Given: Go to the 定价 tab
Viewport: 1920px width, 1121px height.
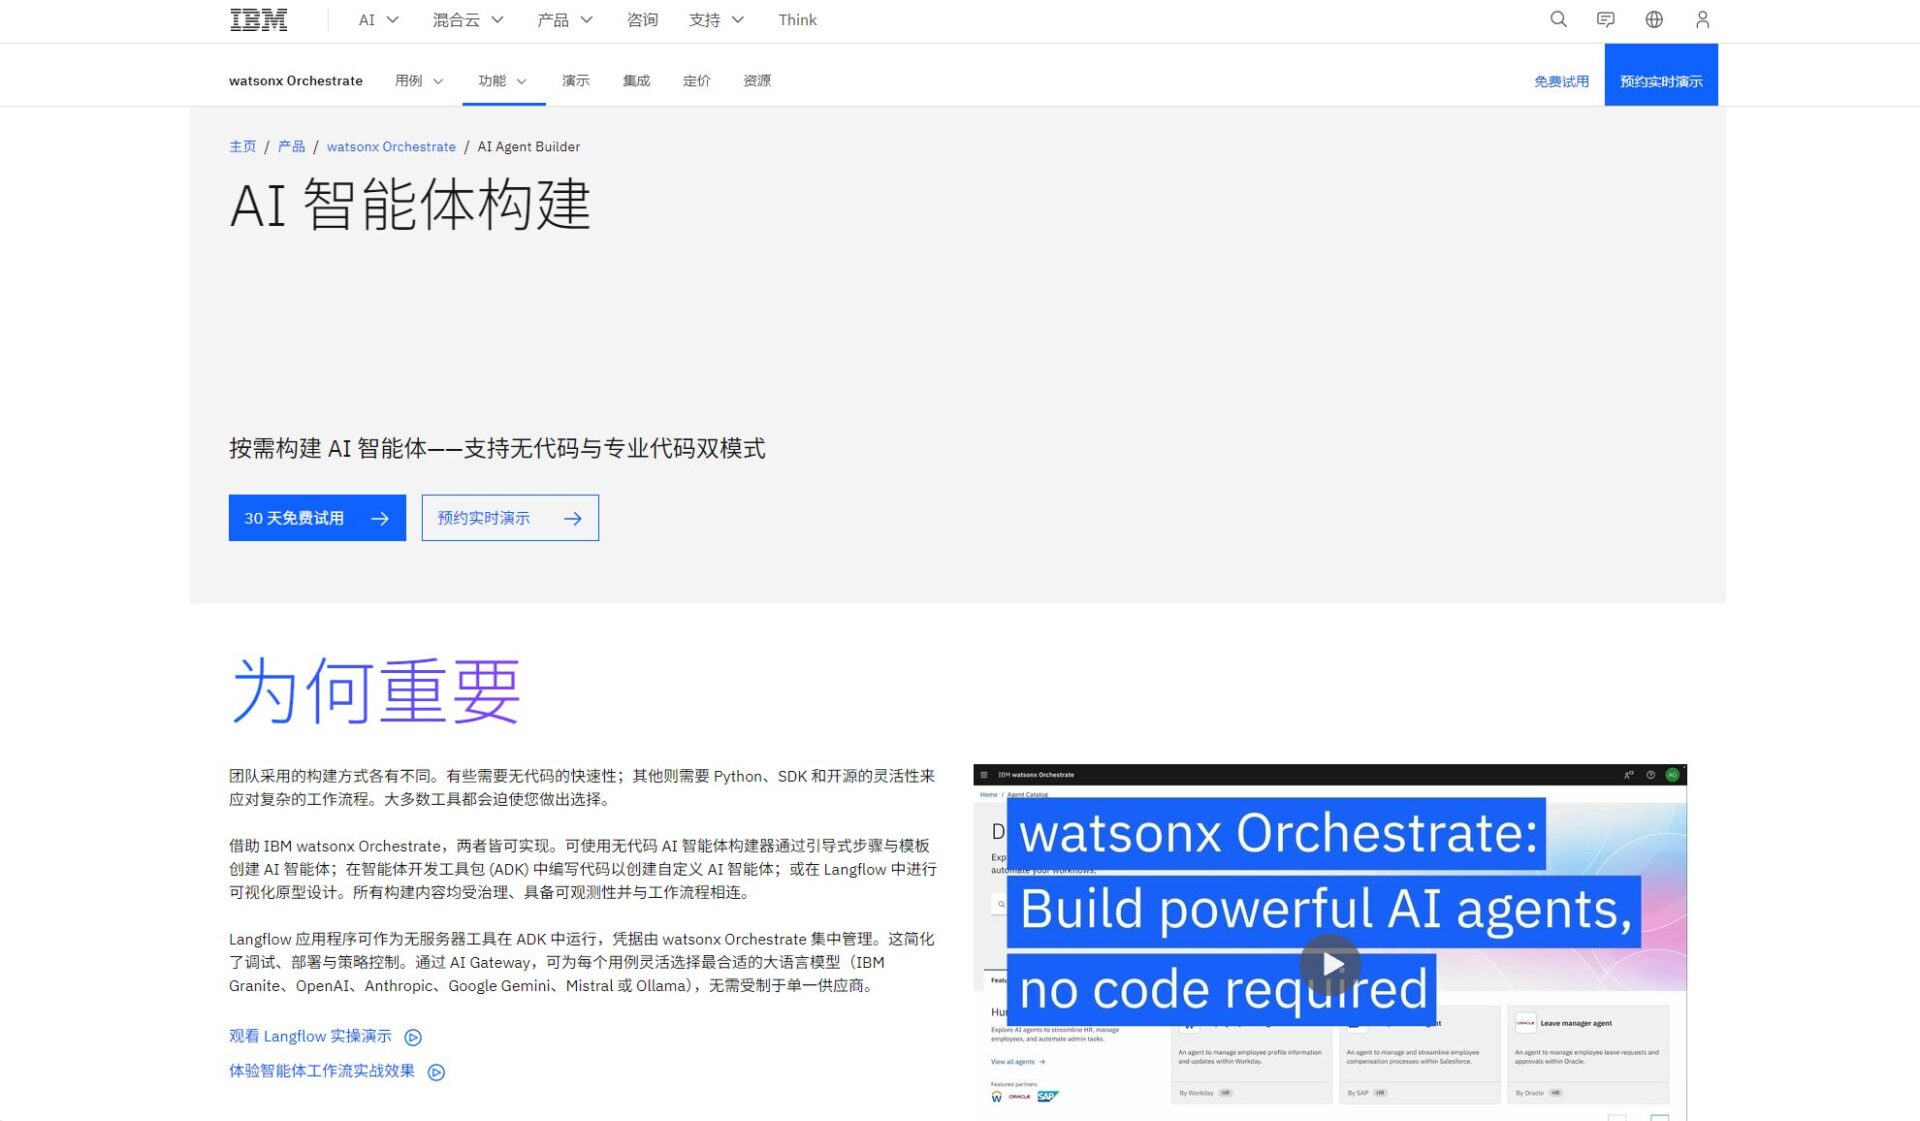Looking at the screenshot, I should tap(696, 81).
